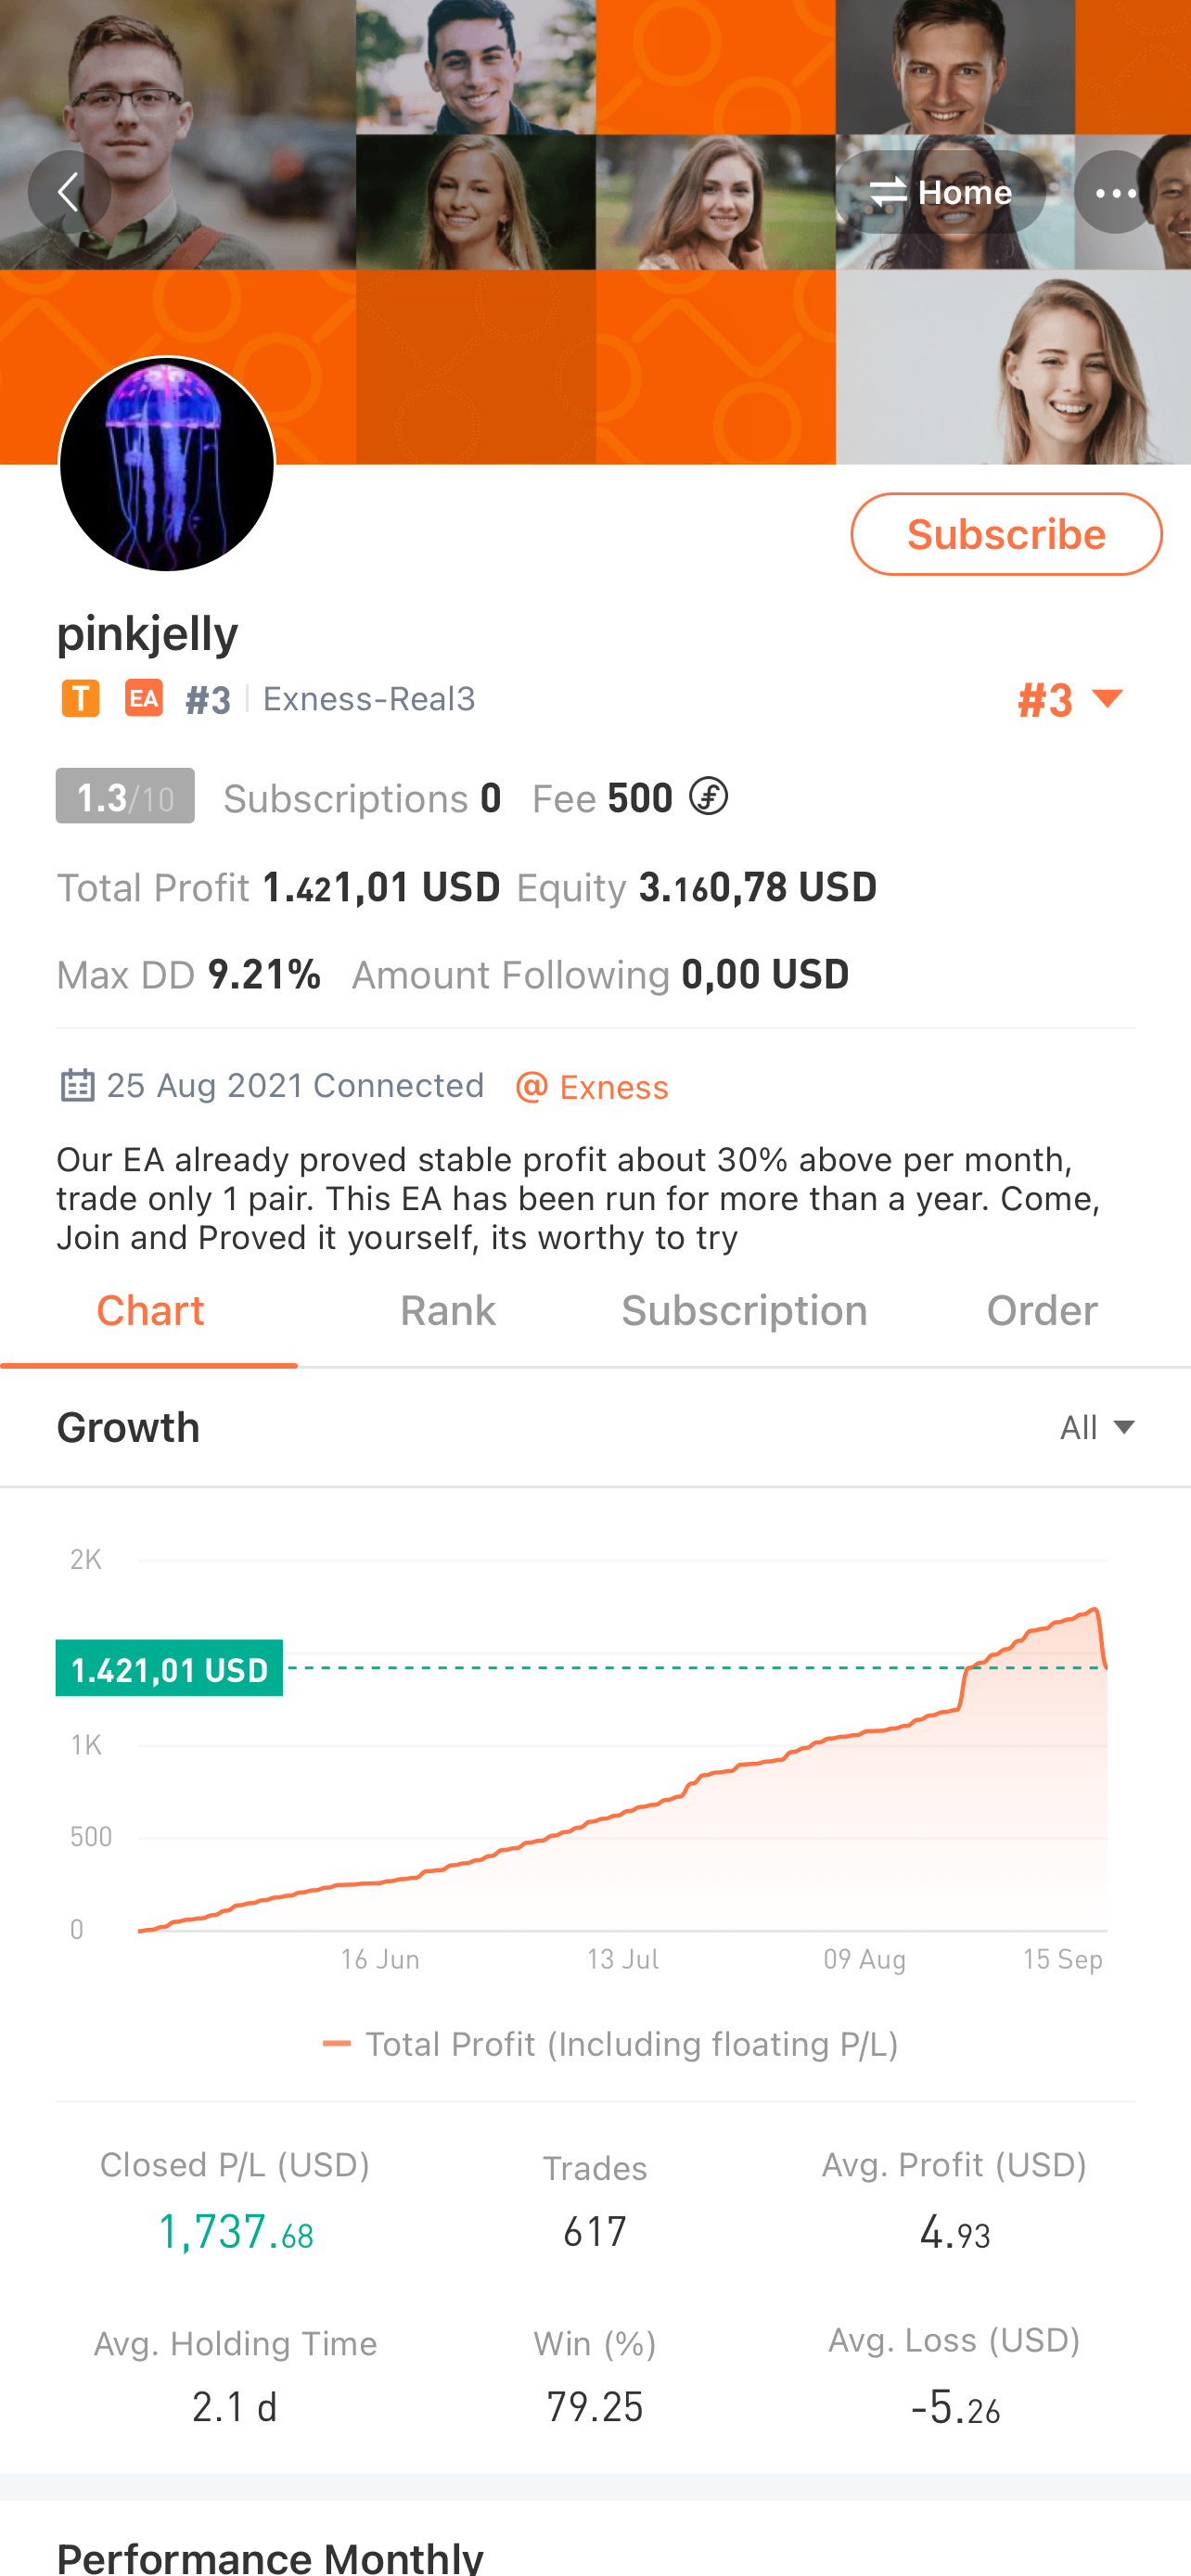1191x2576 pixels.
Task: Tap the orange T trader badge
Action: pyautogui.click(x=80, y=698)
